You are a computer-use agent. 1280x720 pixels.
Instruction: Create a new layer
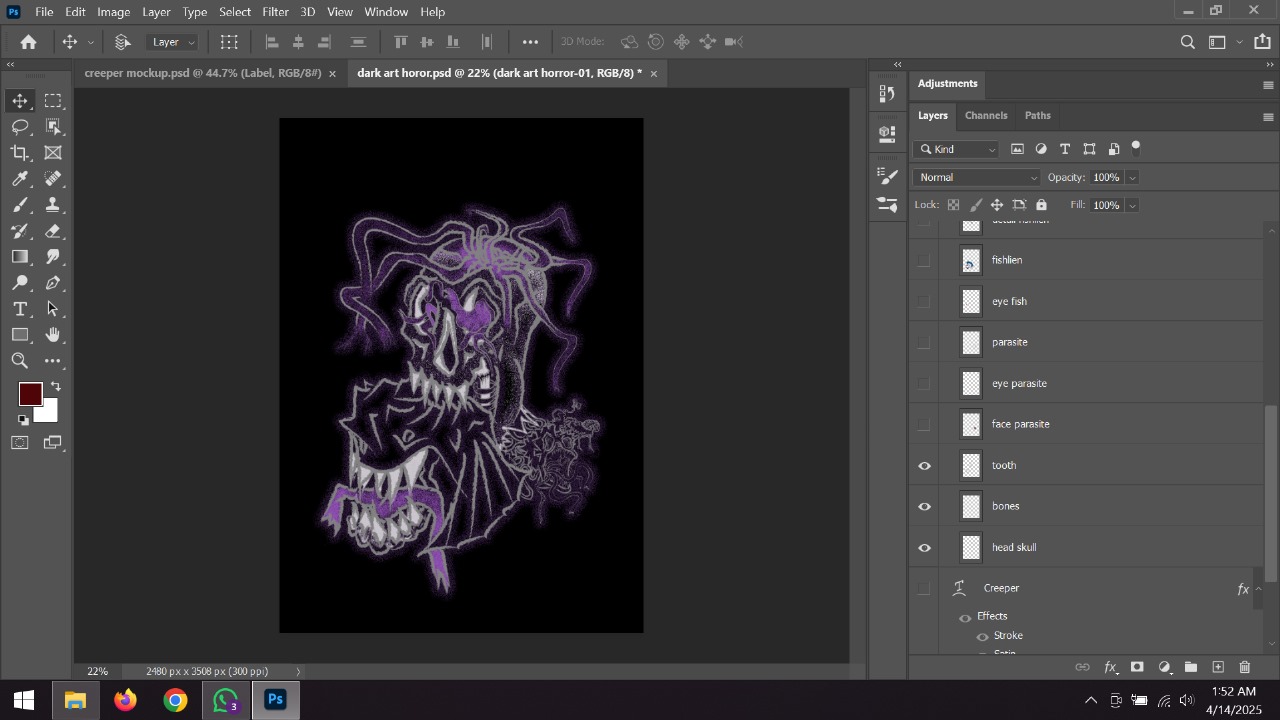[1218, 667]
